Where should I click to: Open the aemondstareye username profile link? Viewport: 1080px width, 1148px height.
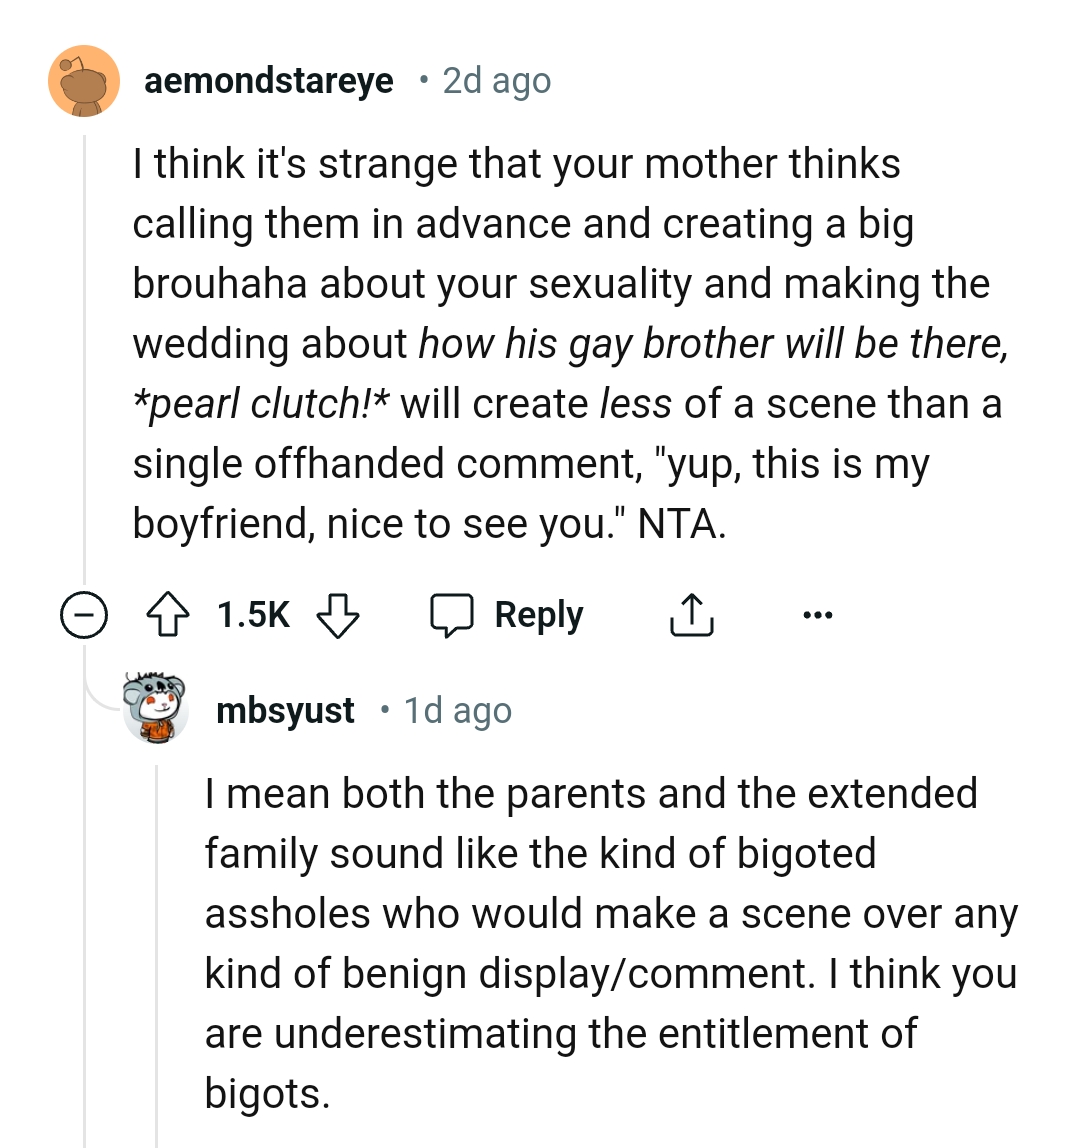[x=269, y=81]
